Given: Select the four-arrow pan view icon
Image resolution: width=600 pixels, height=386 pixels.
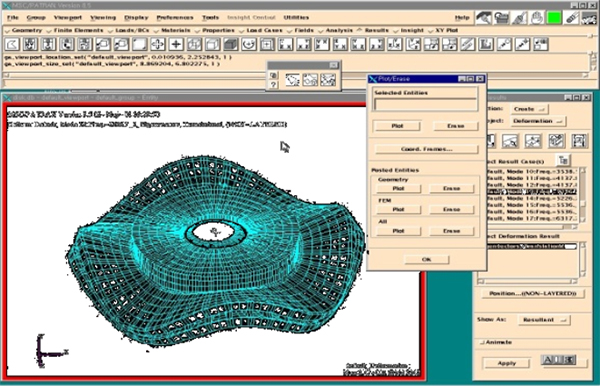Looking at the screenshot, I should pos(158,44).
